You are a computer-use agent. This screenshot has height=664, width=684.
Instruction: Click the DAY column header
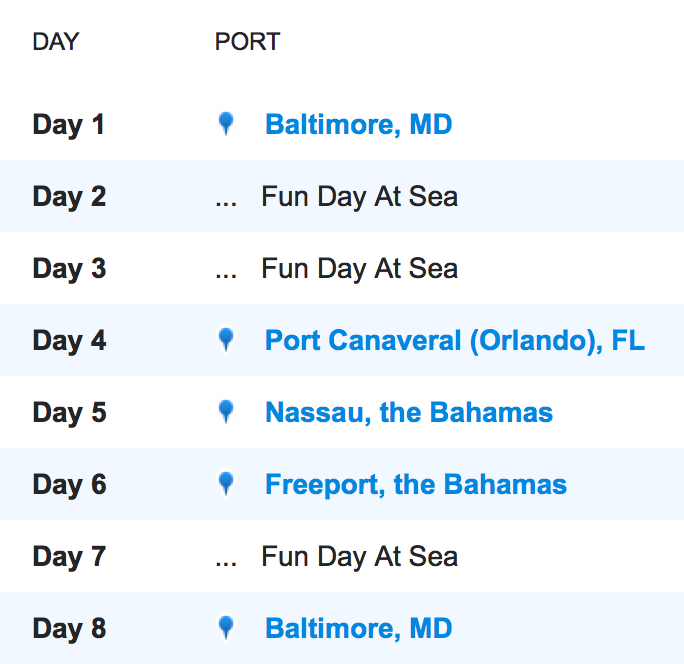(56, 42)
